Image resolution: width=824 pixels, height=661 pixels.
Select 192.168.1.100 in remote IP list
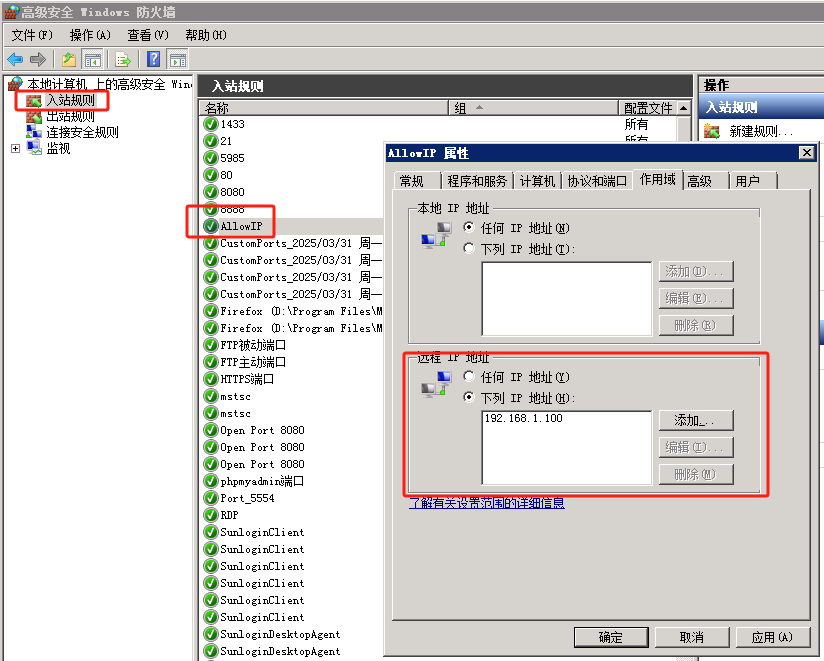523,419
